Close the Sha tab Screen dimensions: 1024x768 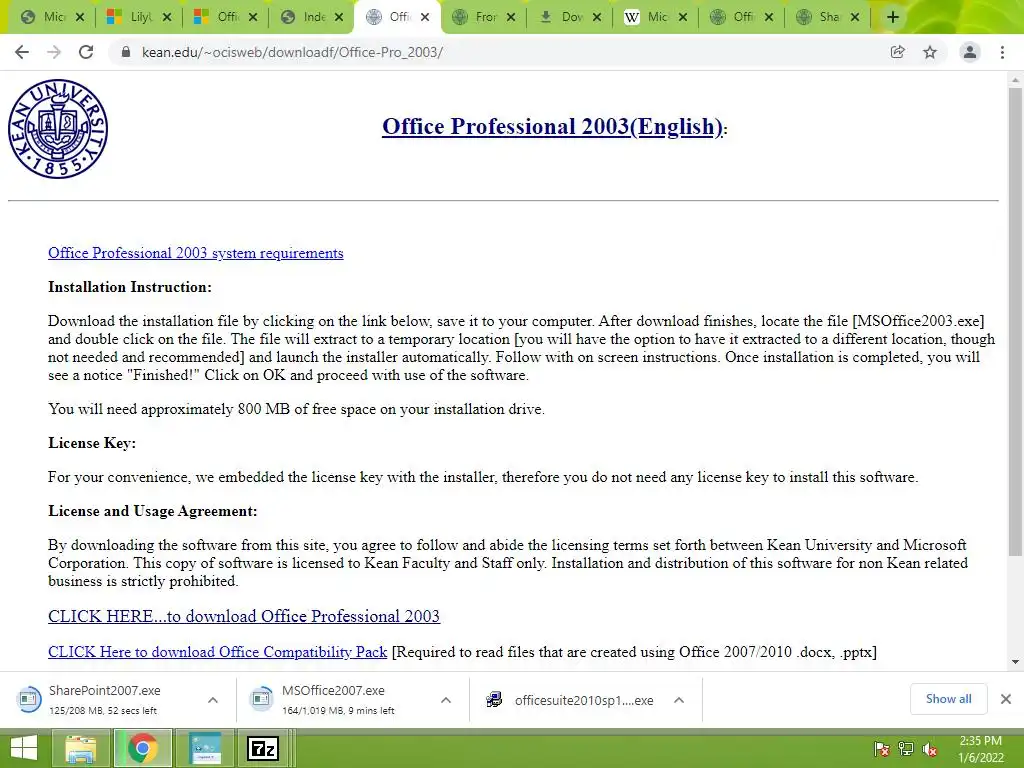coord(855,17)
